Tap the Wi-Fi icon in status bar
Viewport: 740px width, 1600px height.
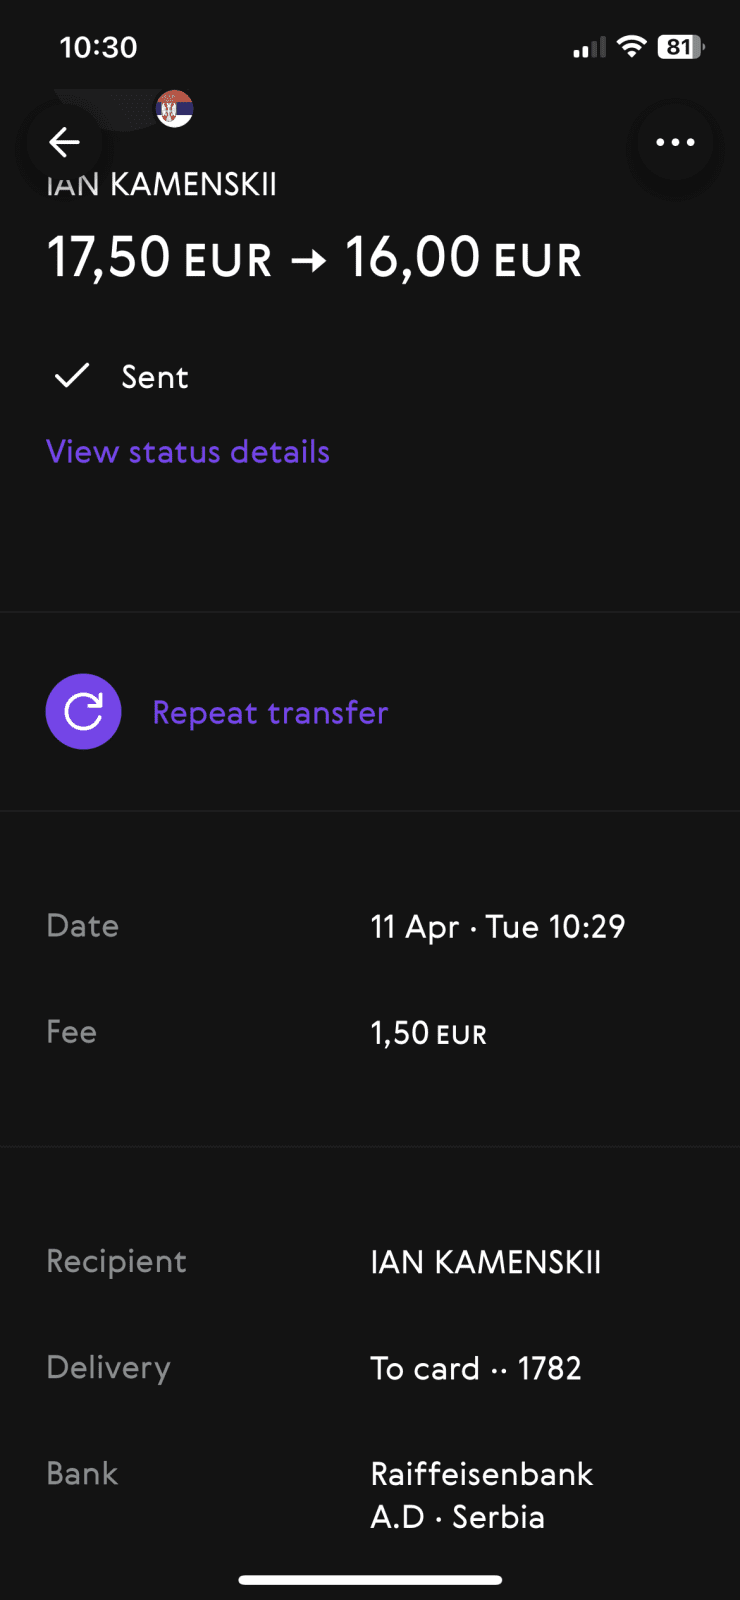coord(631,46)
